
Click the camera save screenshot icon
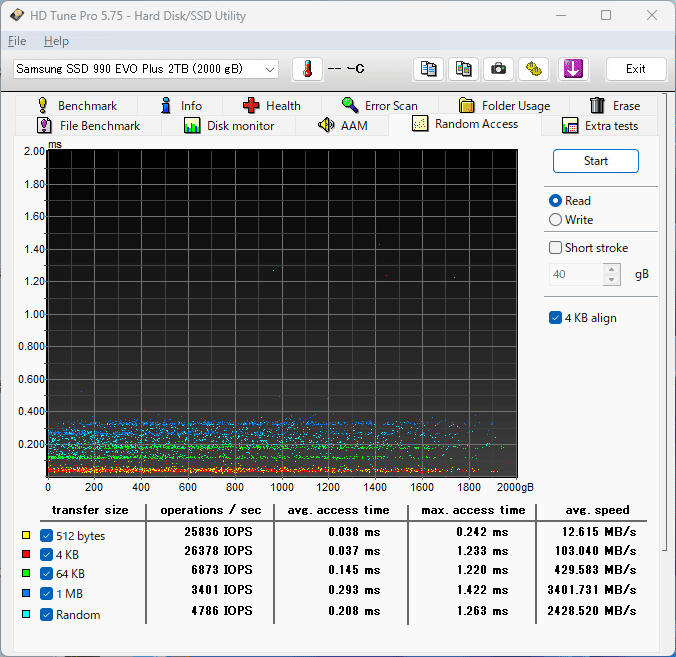coord(498,69)
